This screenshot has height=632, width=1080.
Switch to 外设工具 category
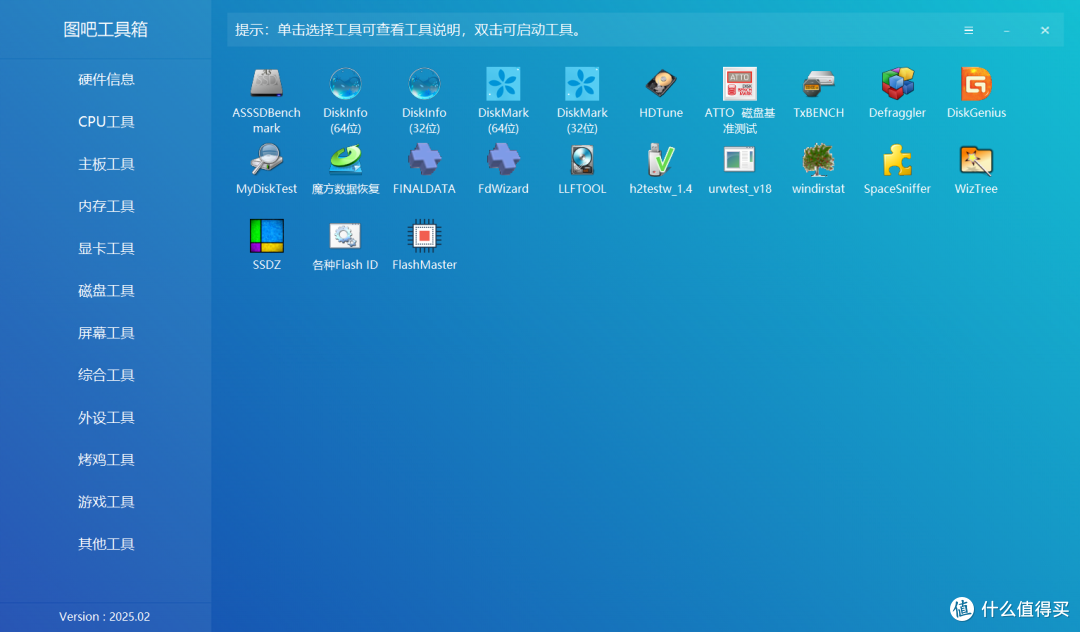coord(106,418)
